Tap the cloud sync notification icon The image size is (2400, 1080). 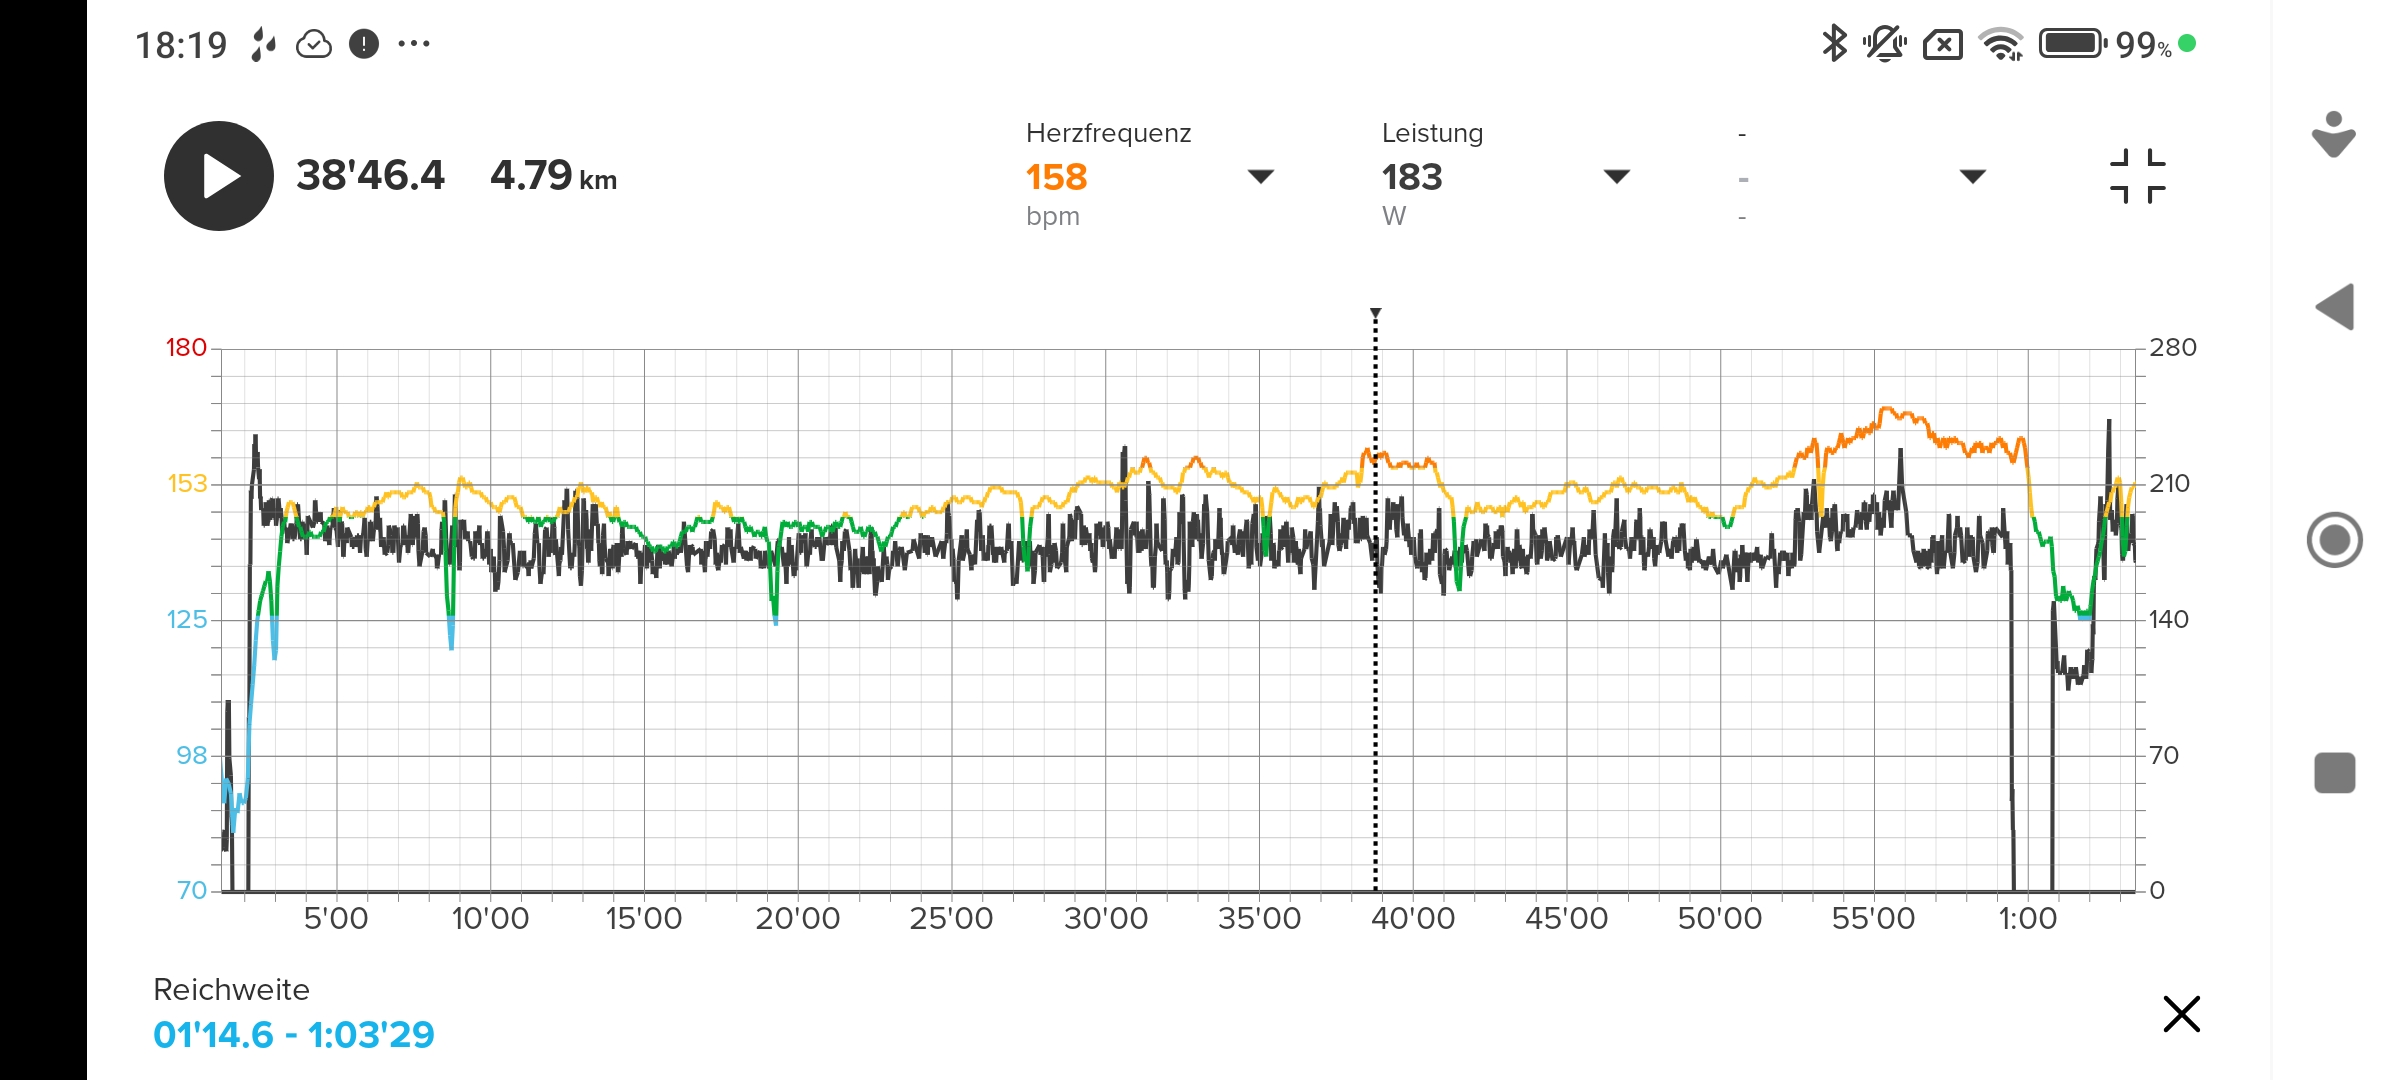[x=314, y=44]
